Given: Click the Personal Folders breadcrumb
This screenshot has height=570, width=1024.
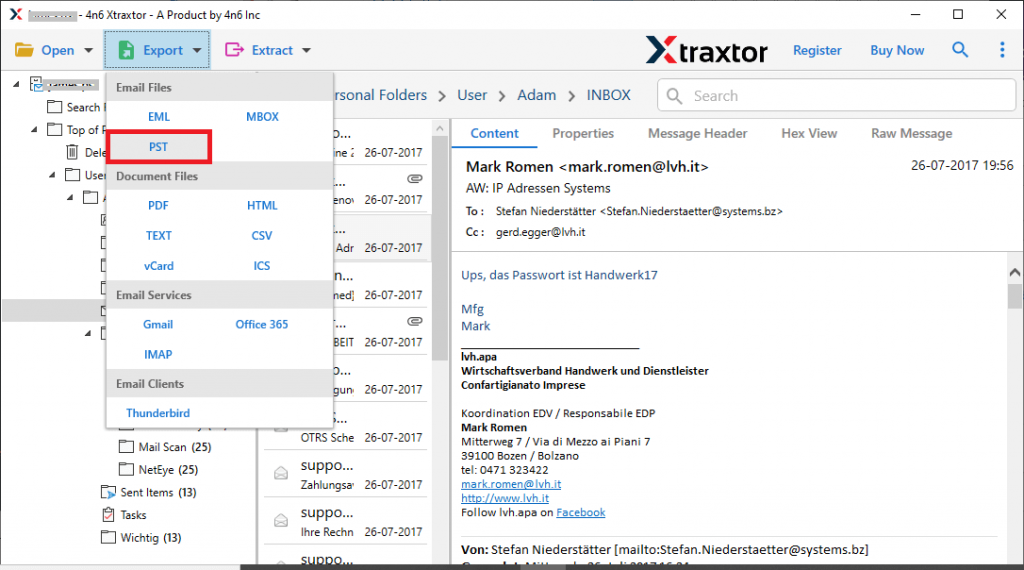Looking at the screenshot, I should pos(380,95).
